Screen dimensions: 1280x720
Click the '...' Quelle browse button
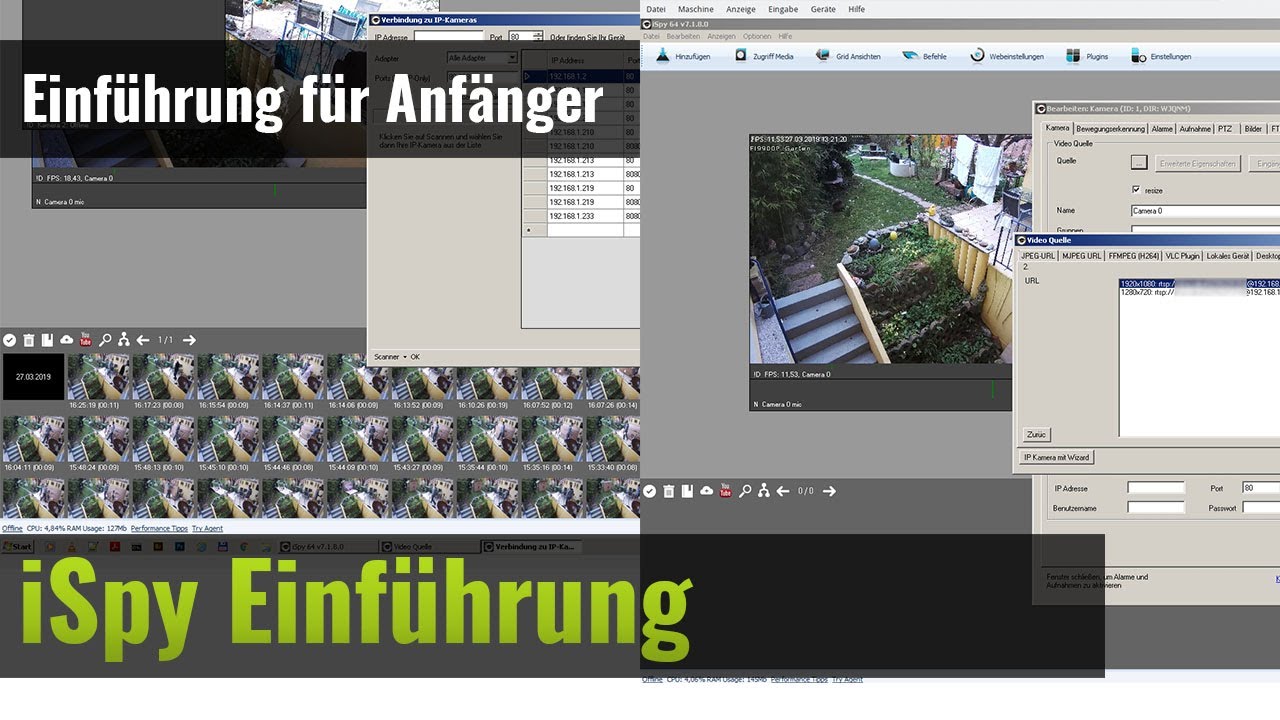pos(1139,162)
